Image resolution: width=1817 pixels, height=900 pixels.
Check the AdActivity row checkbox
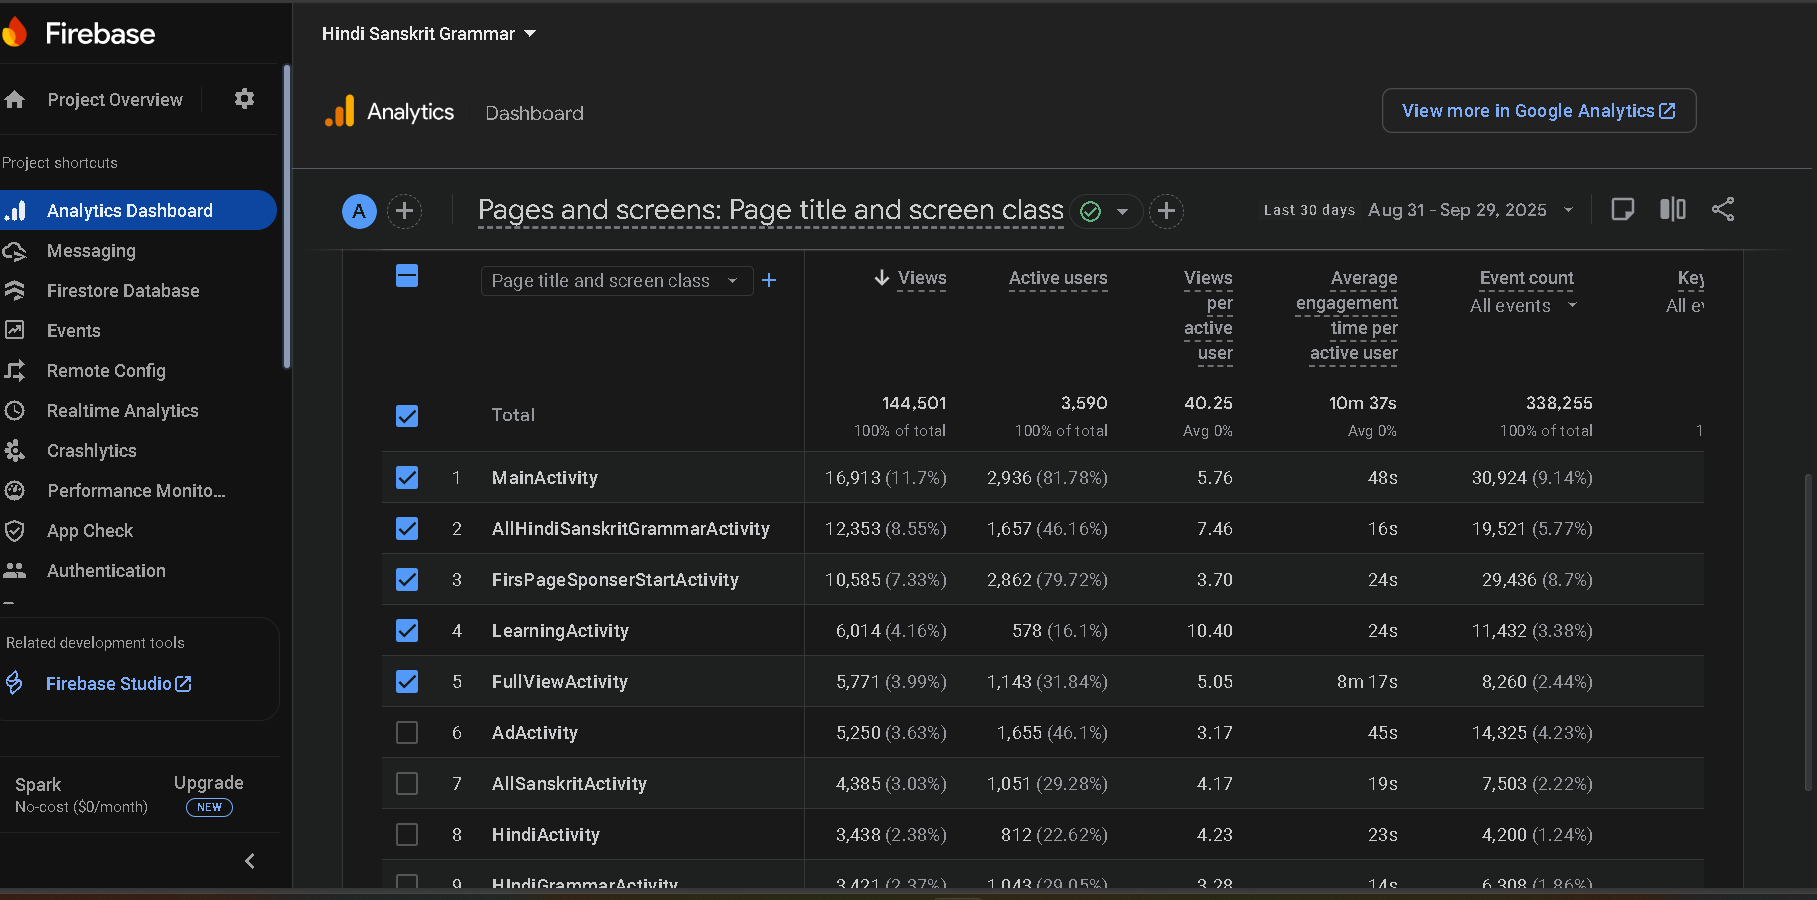[x=407, y=733]
